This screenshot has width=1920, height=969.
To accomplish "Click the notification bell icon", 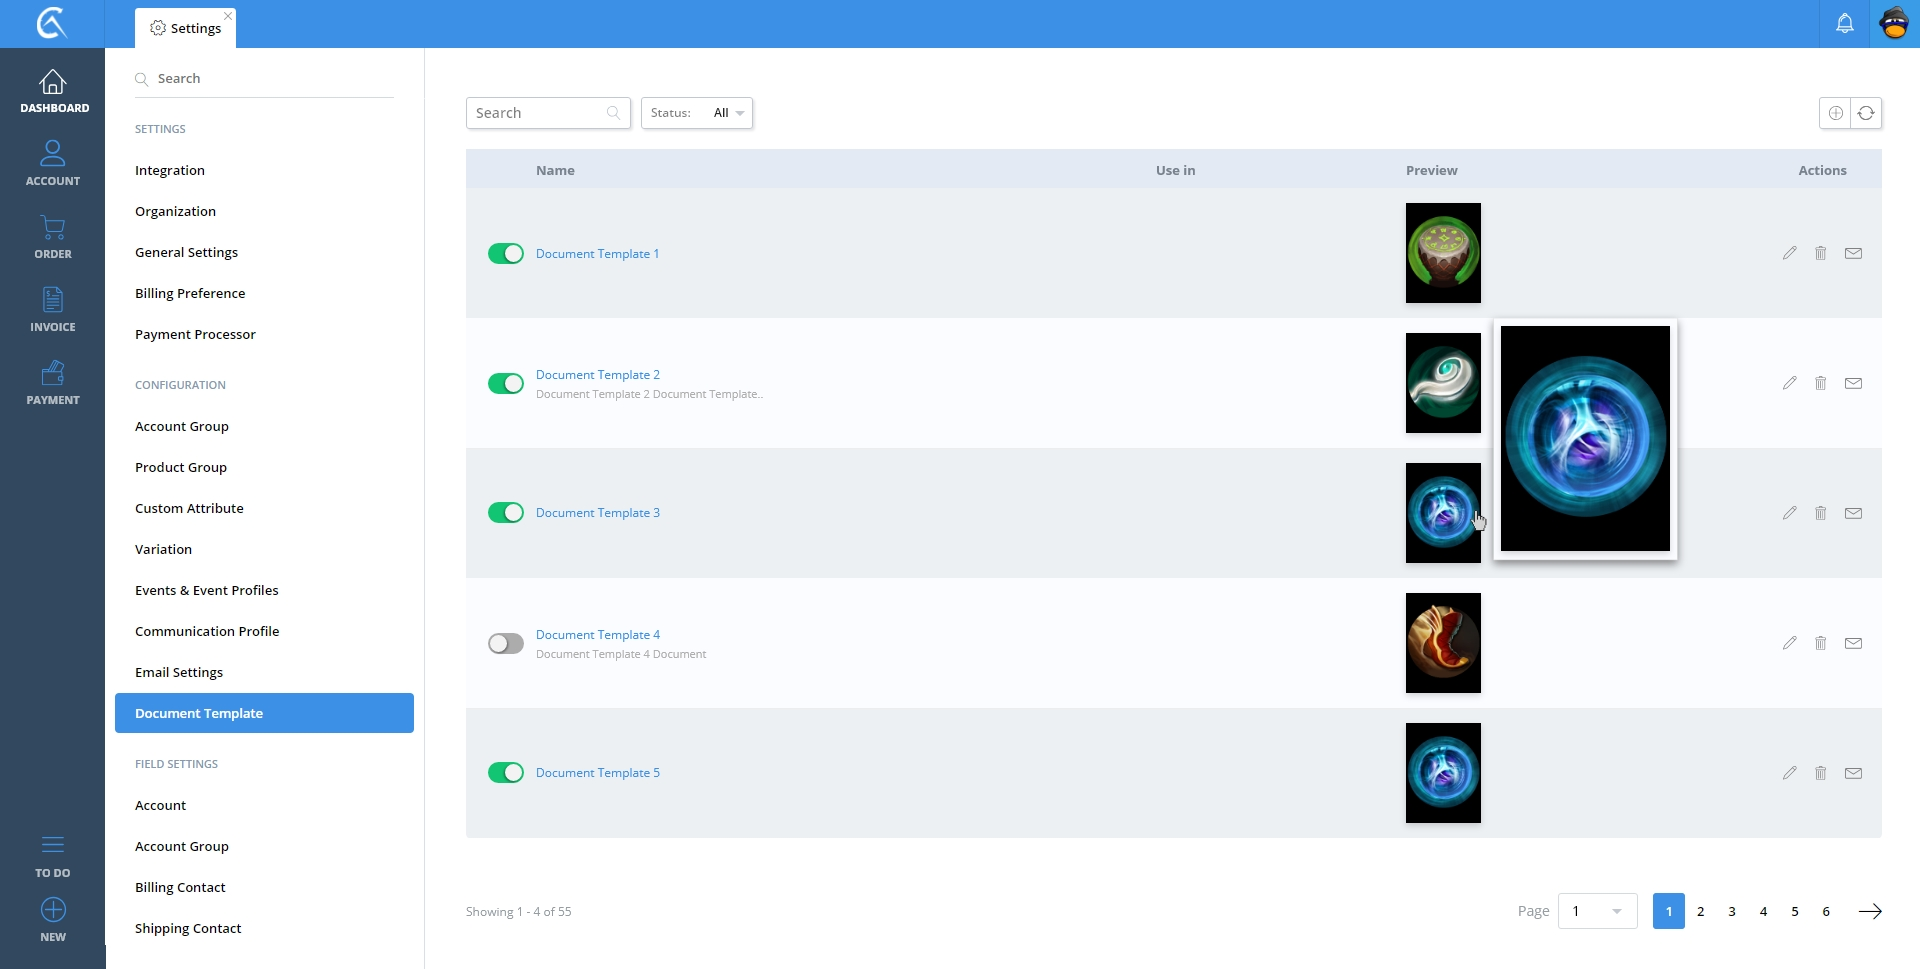I will (1844, 24).
